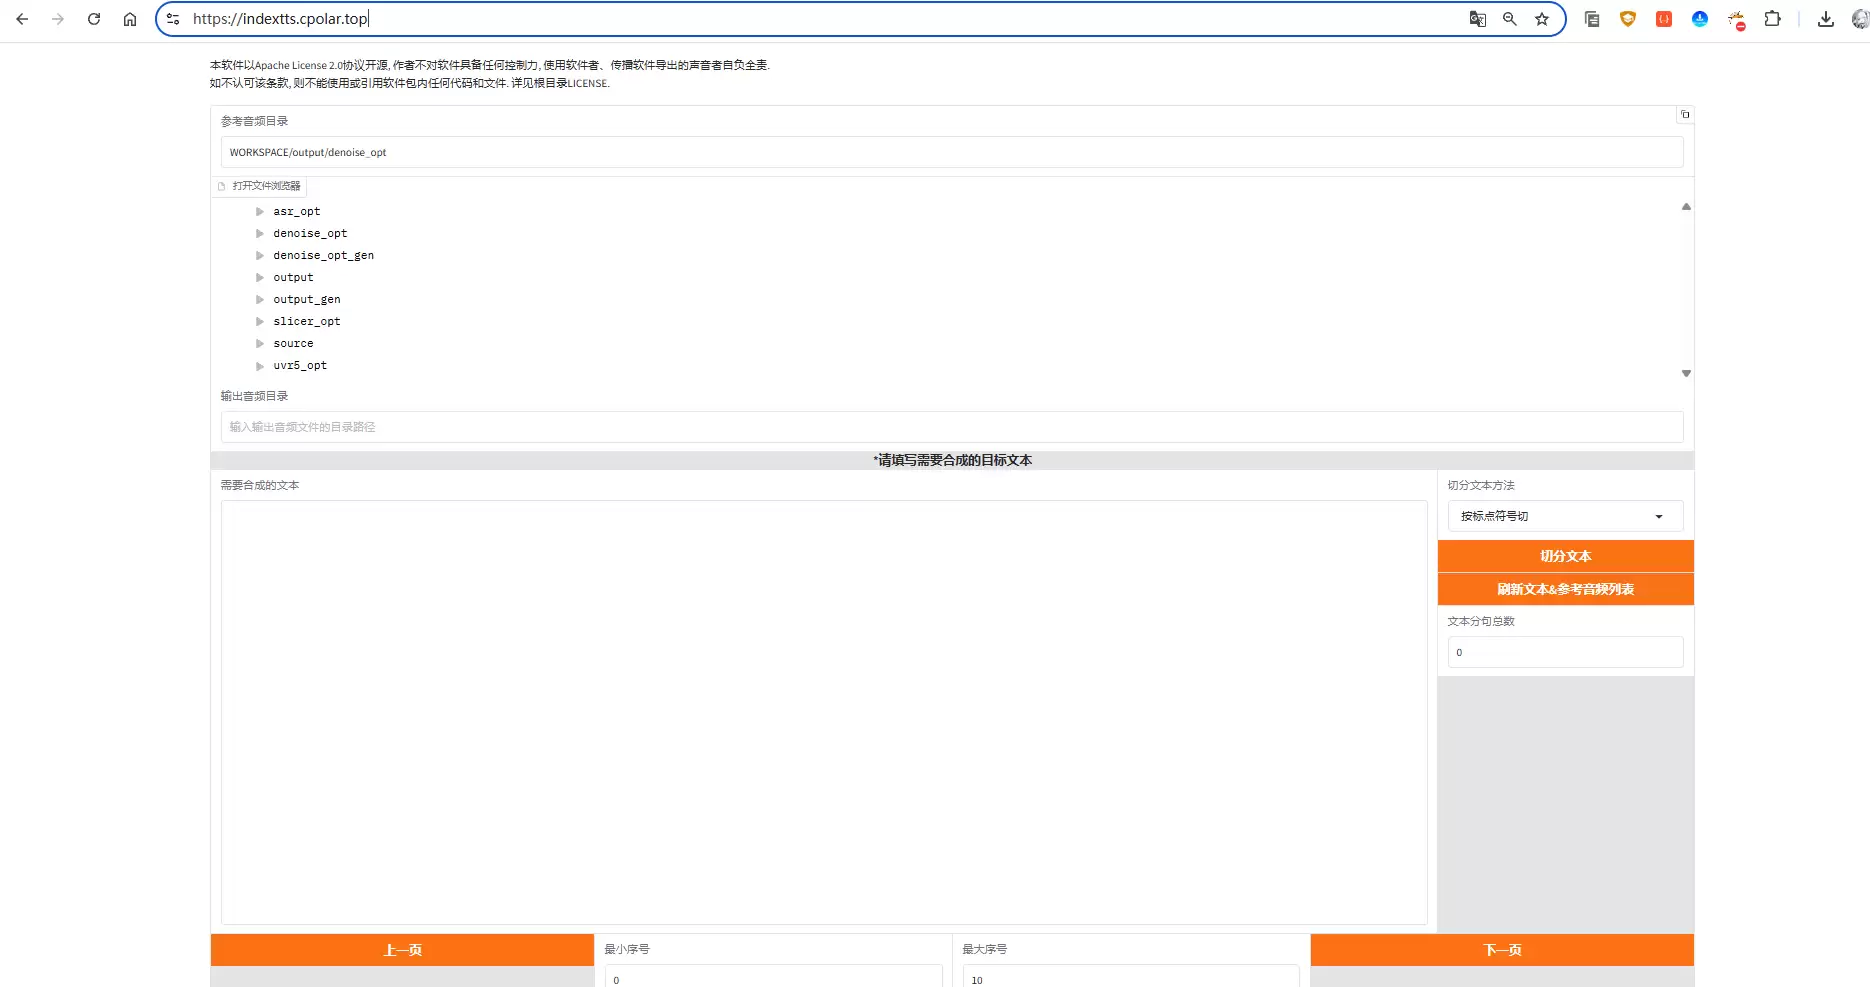Expand the asr_opt folder
Screen dimensions: 1870x987
tap(260, 212)
